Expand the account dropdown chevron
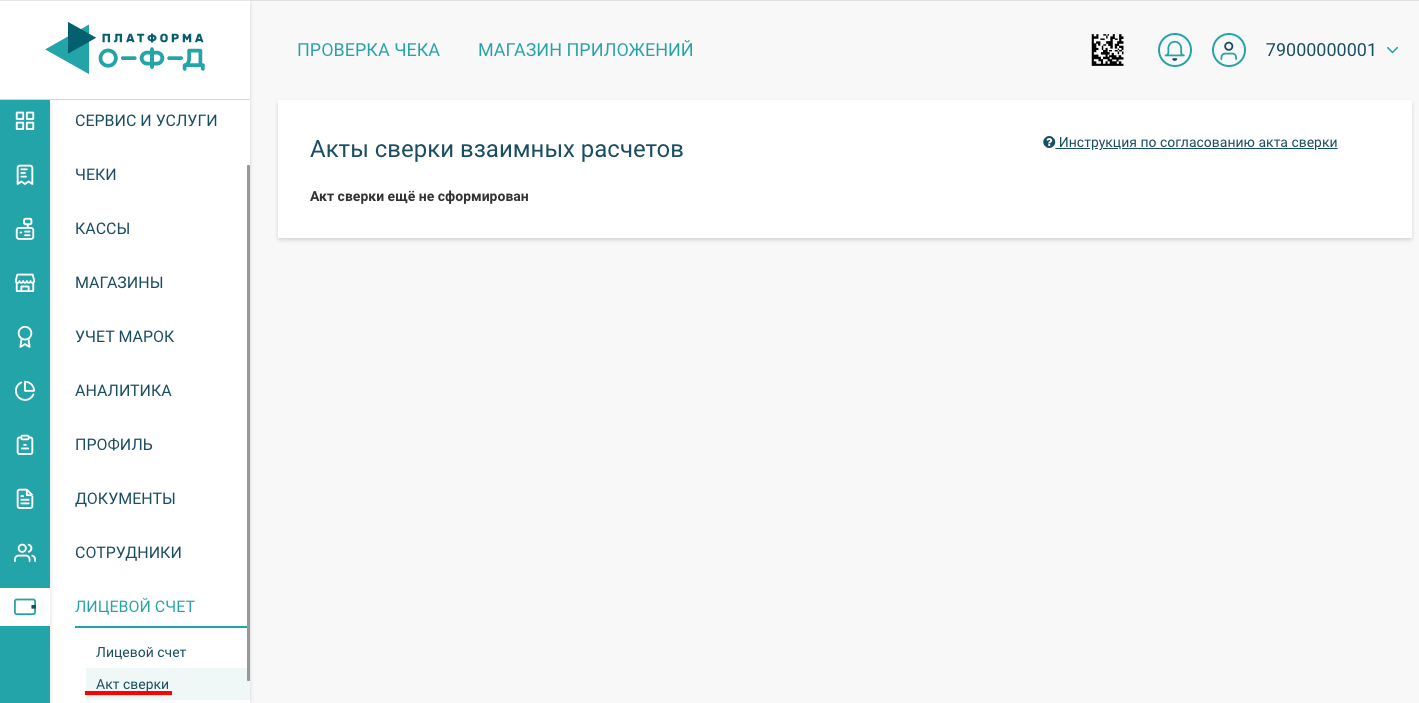The width and height of the screenshot is (1419, 703). [1392, 50]
